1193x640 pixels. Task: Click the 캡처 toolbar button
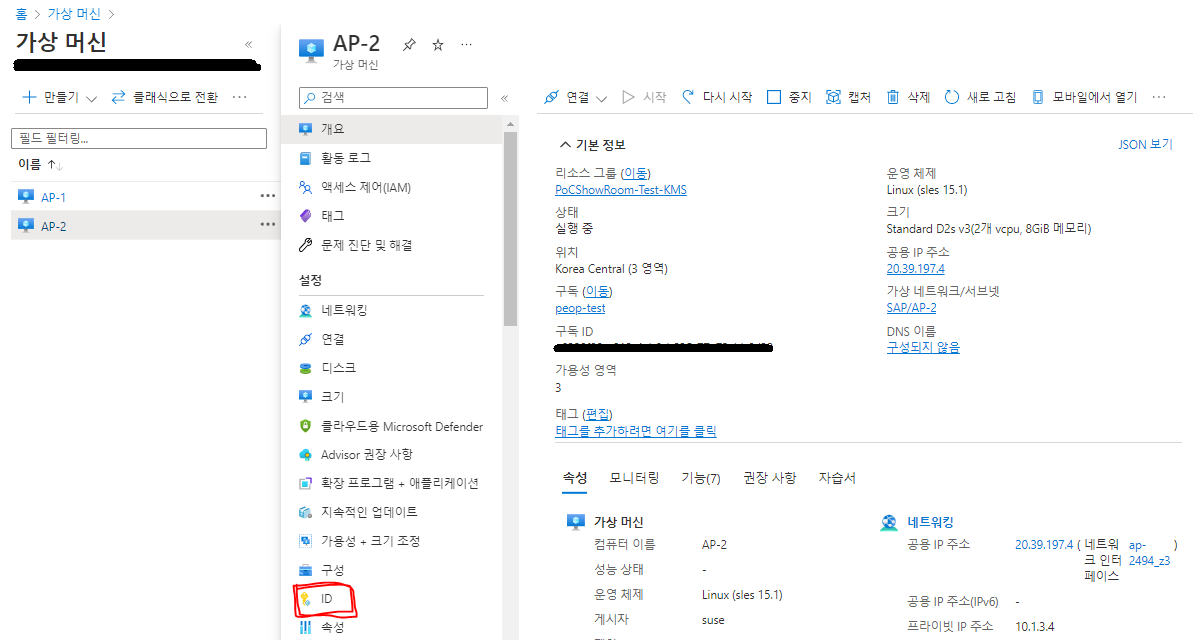pos(848,97)
